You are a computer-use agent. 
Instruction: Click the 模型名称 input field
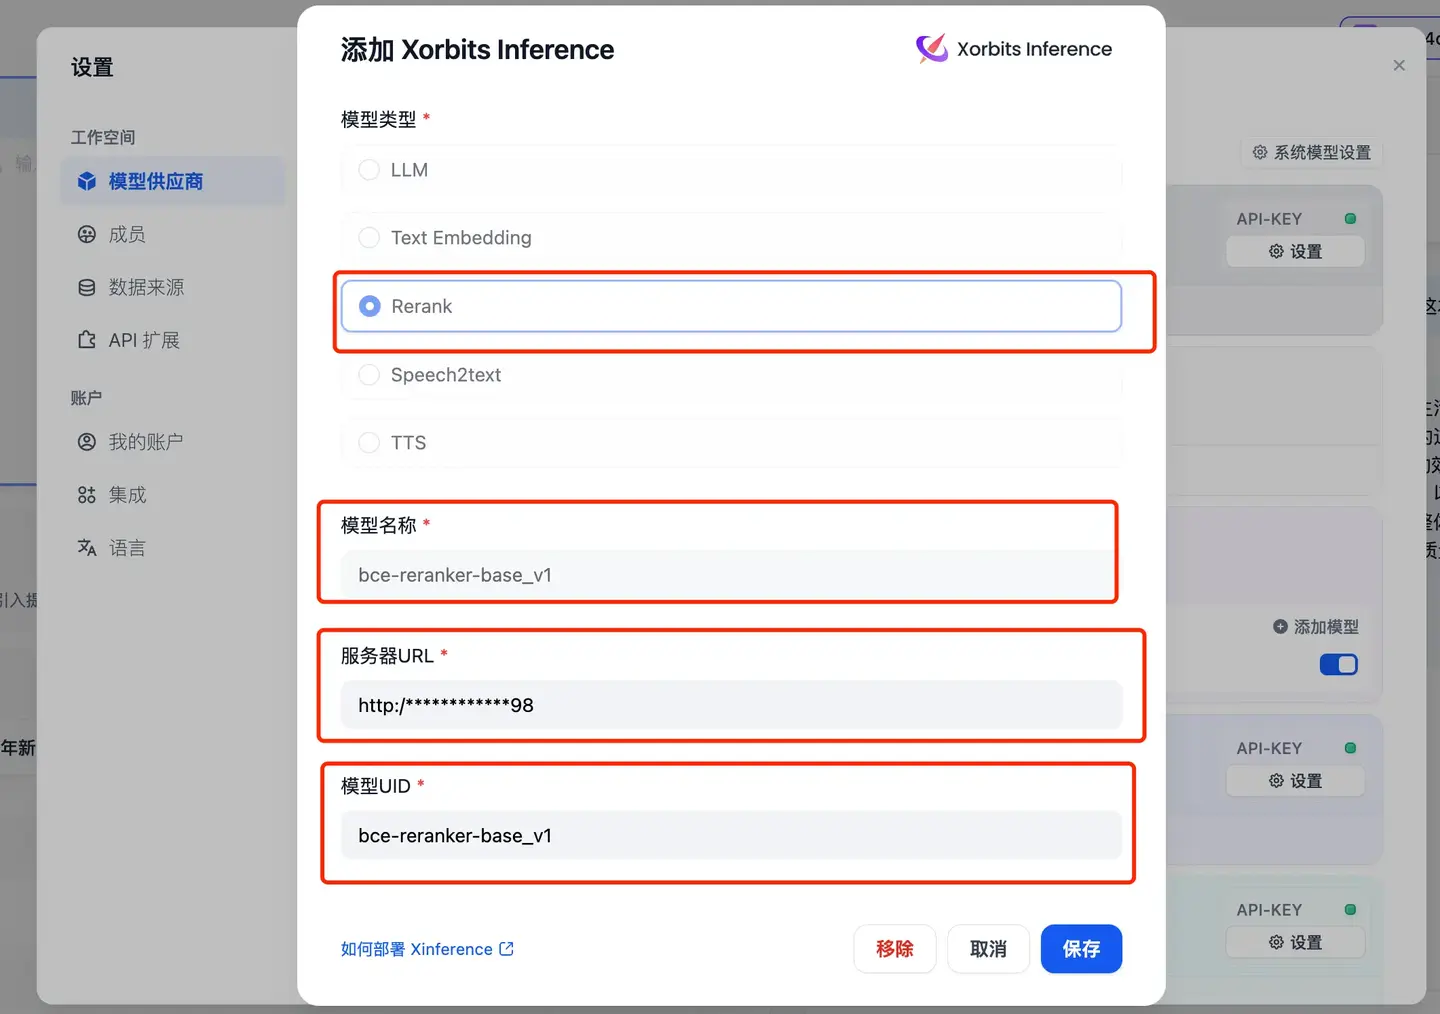(730, 575)
